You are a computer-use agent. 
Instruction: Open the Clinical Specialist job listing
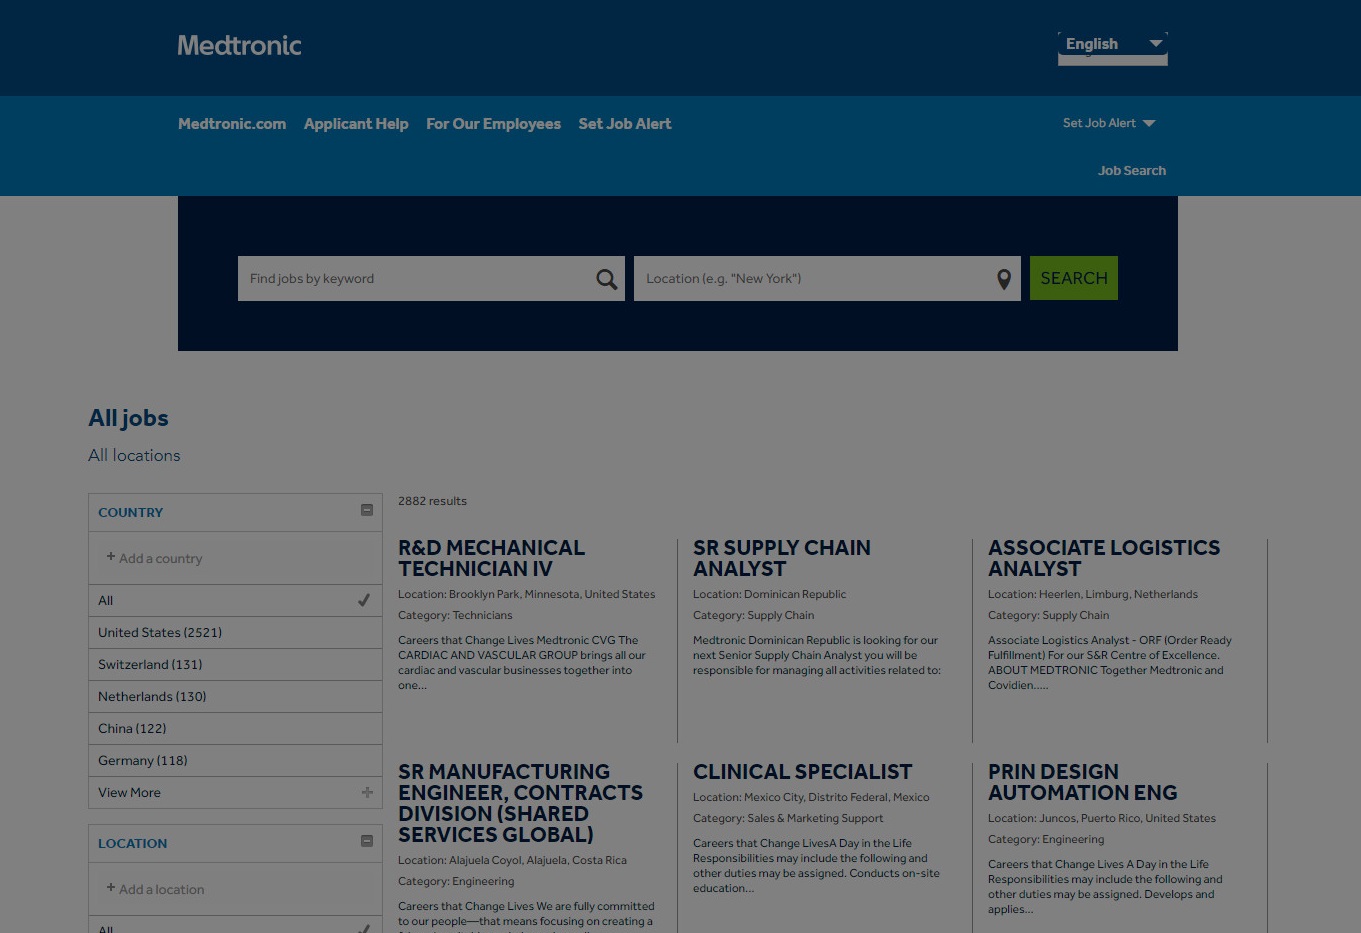pos(802,772)
